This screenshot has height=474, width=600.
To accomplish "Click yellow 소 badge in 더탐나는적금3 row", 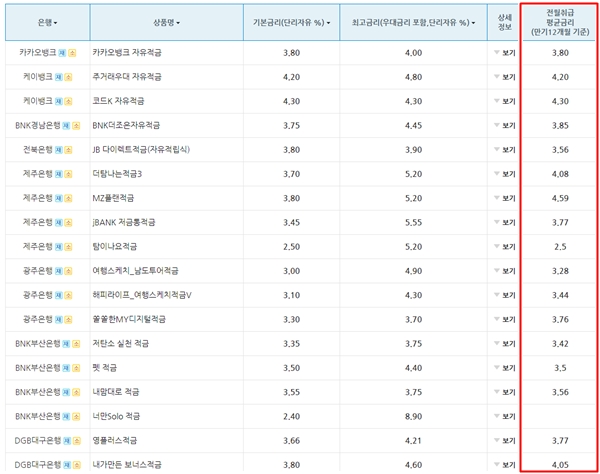I will [68, 174].
